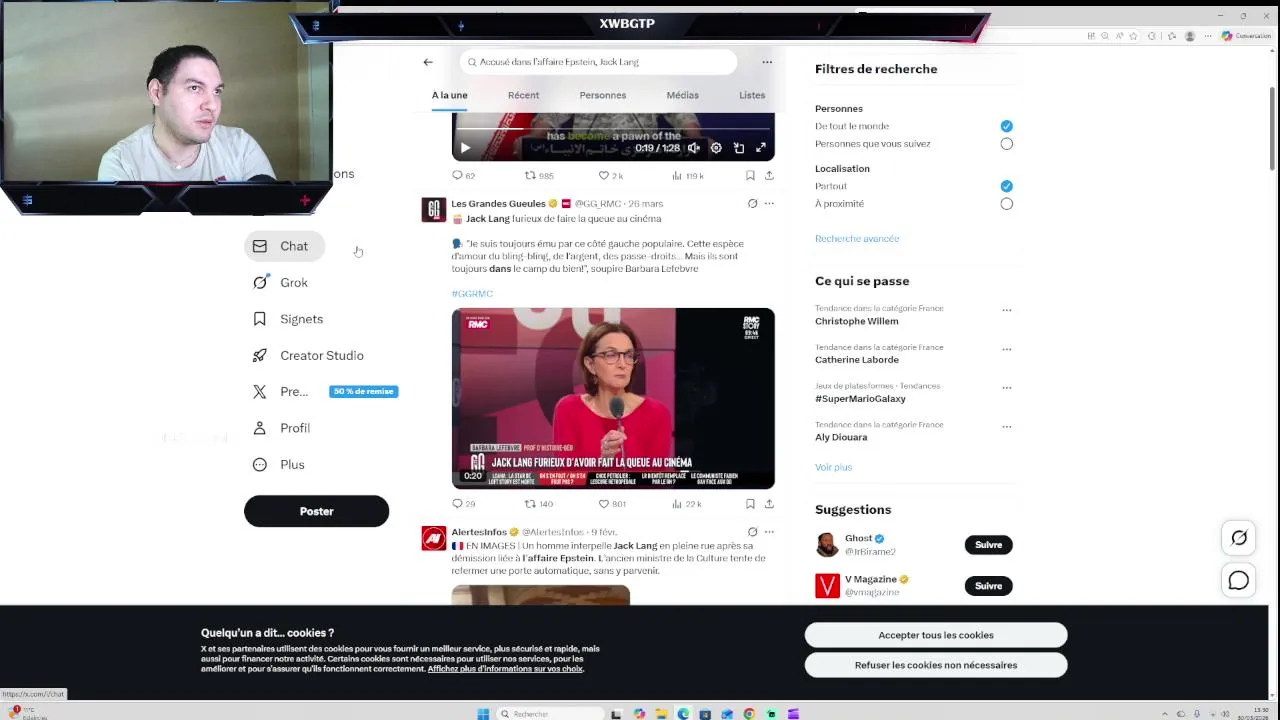Repost the top video post
Screen dimensions: 1280x720
(538, 176)
